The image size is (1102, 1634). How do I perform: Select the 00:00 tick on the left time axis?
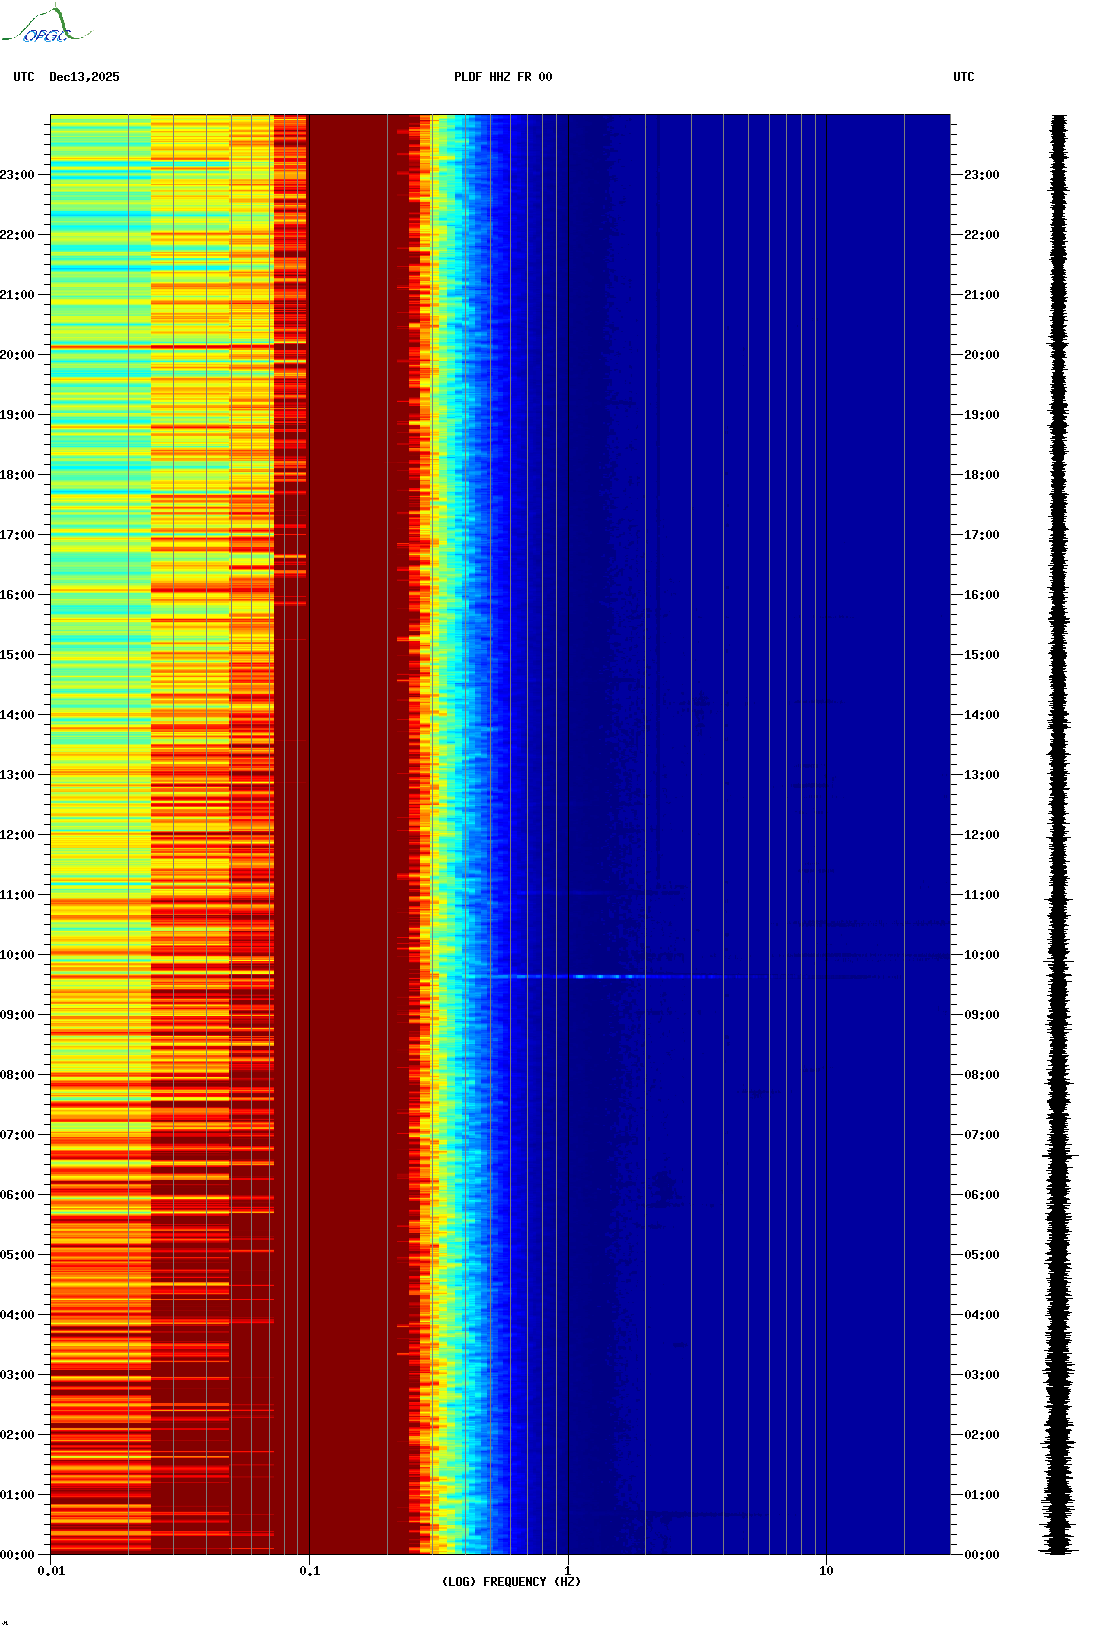click(18, 1555)
